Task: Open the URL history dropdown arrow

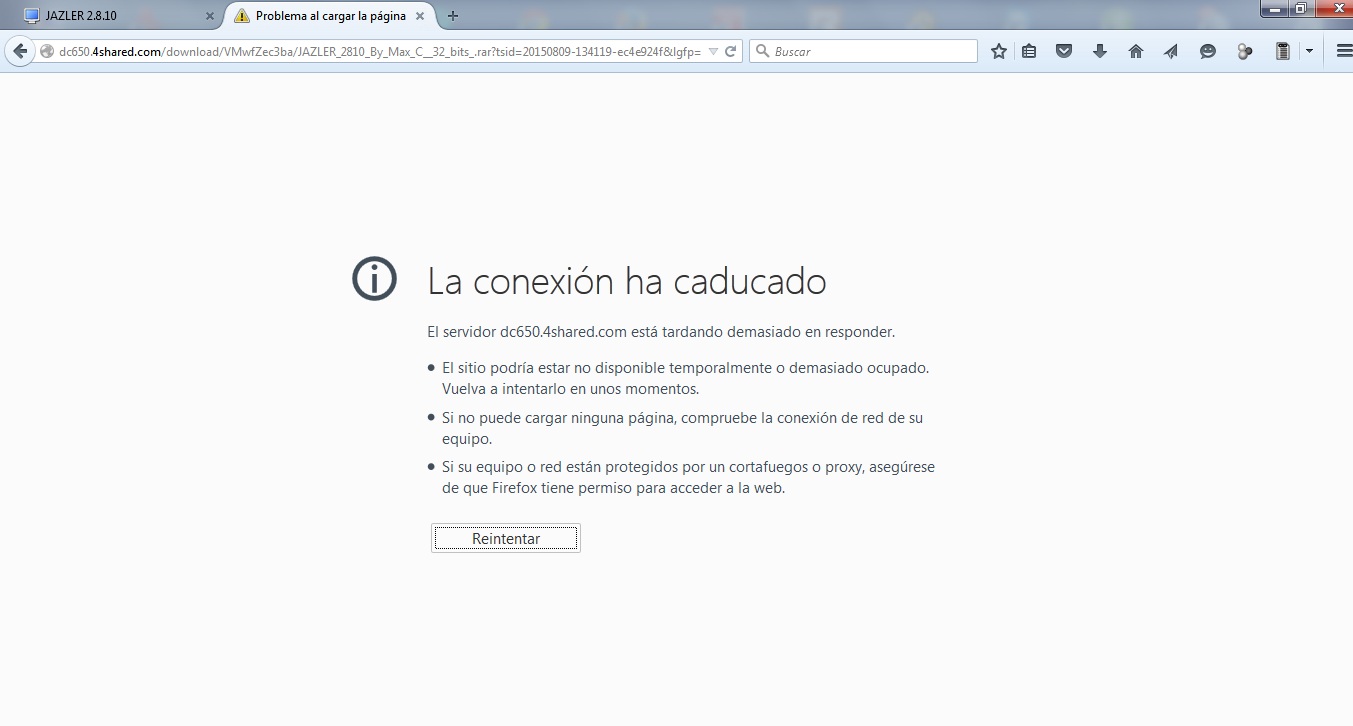Action: point(713,52)
